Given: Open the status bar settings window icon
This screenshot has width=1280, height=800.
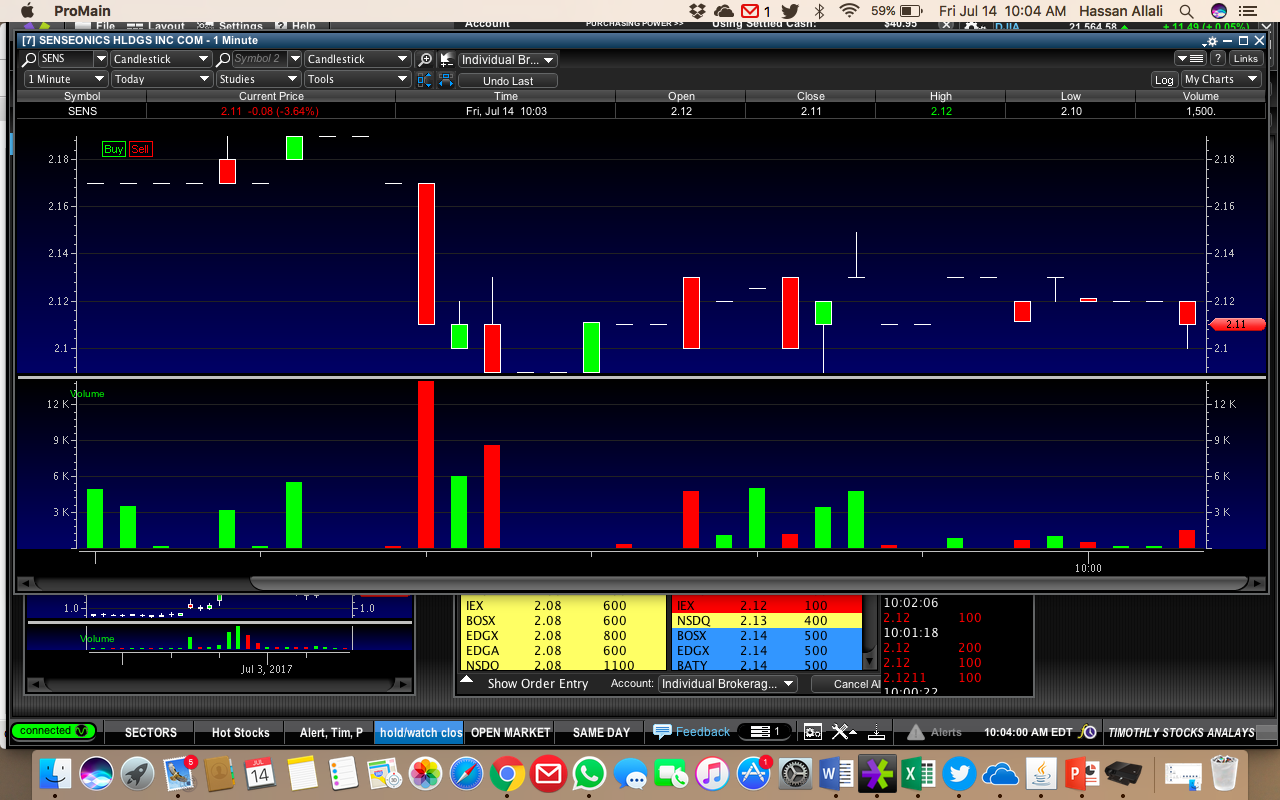Looking at the screenshot, I should [x=813, y=732].
